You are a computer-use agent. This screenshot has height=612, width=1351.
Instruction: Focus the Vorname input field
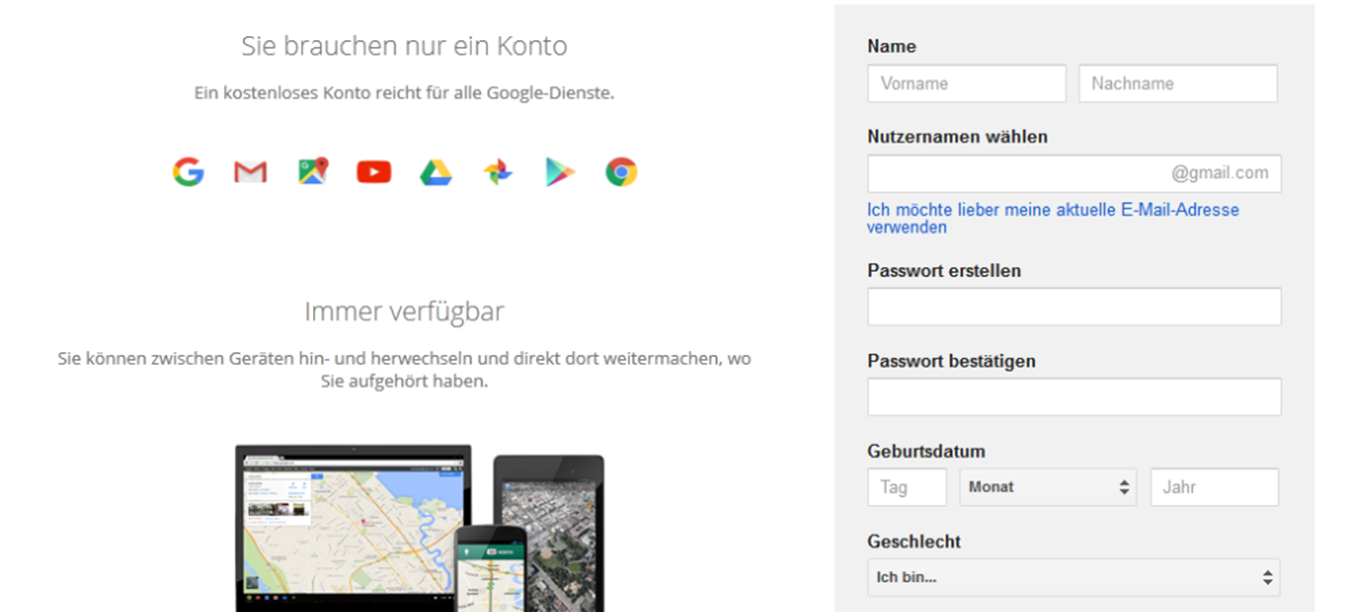click(x=966, y=83)
